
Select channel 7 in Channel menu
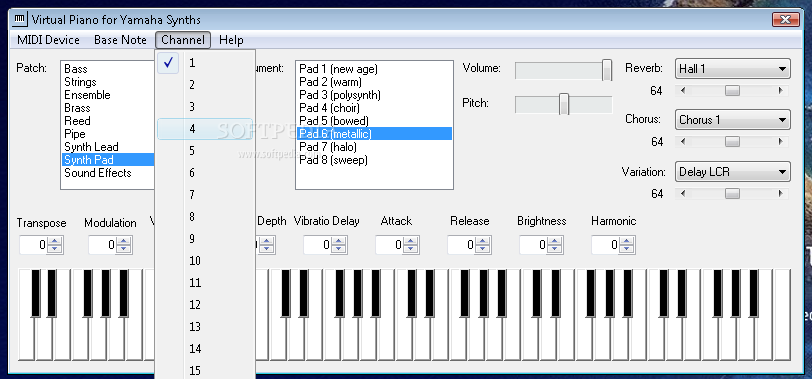pyautogui.click(x=205, y=195)
